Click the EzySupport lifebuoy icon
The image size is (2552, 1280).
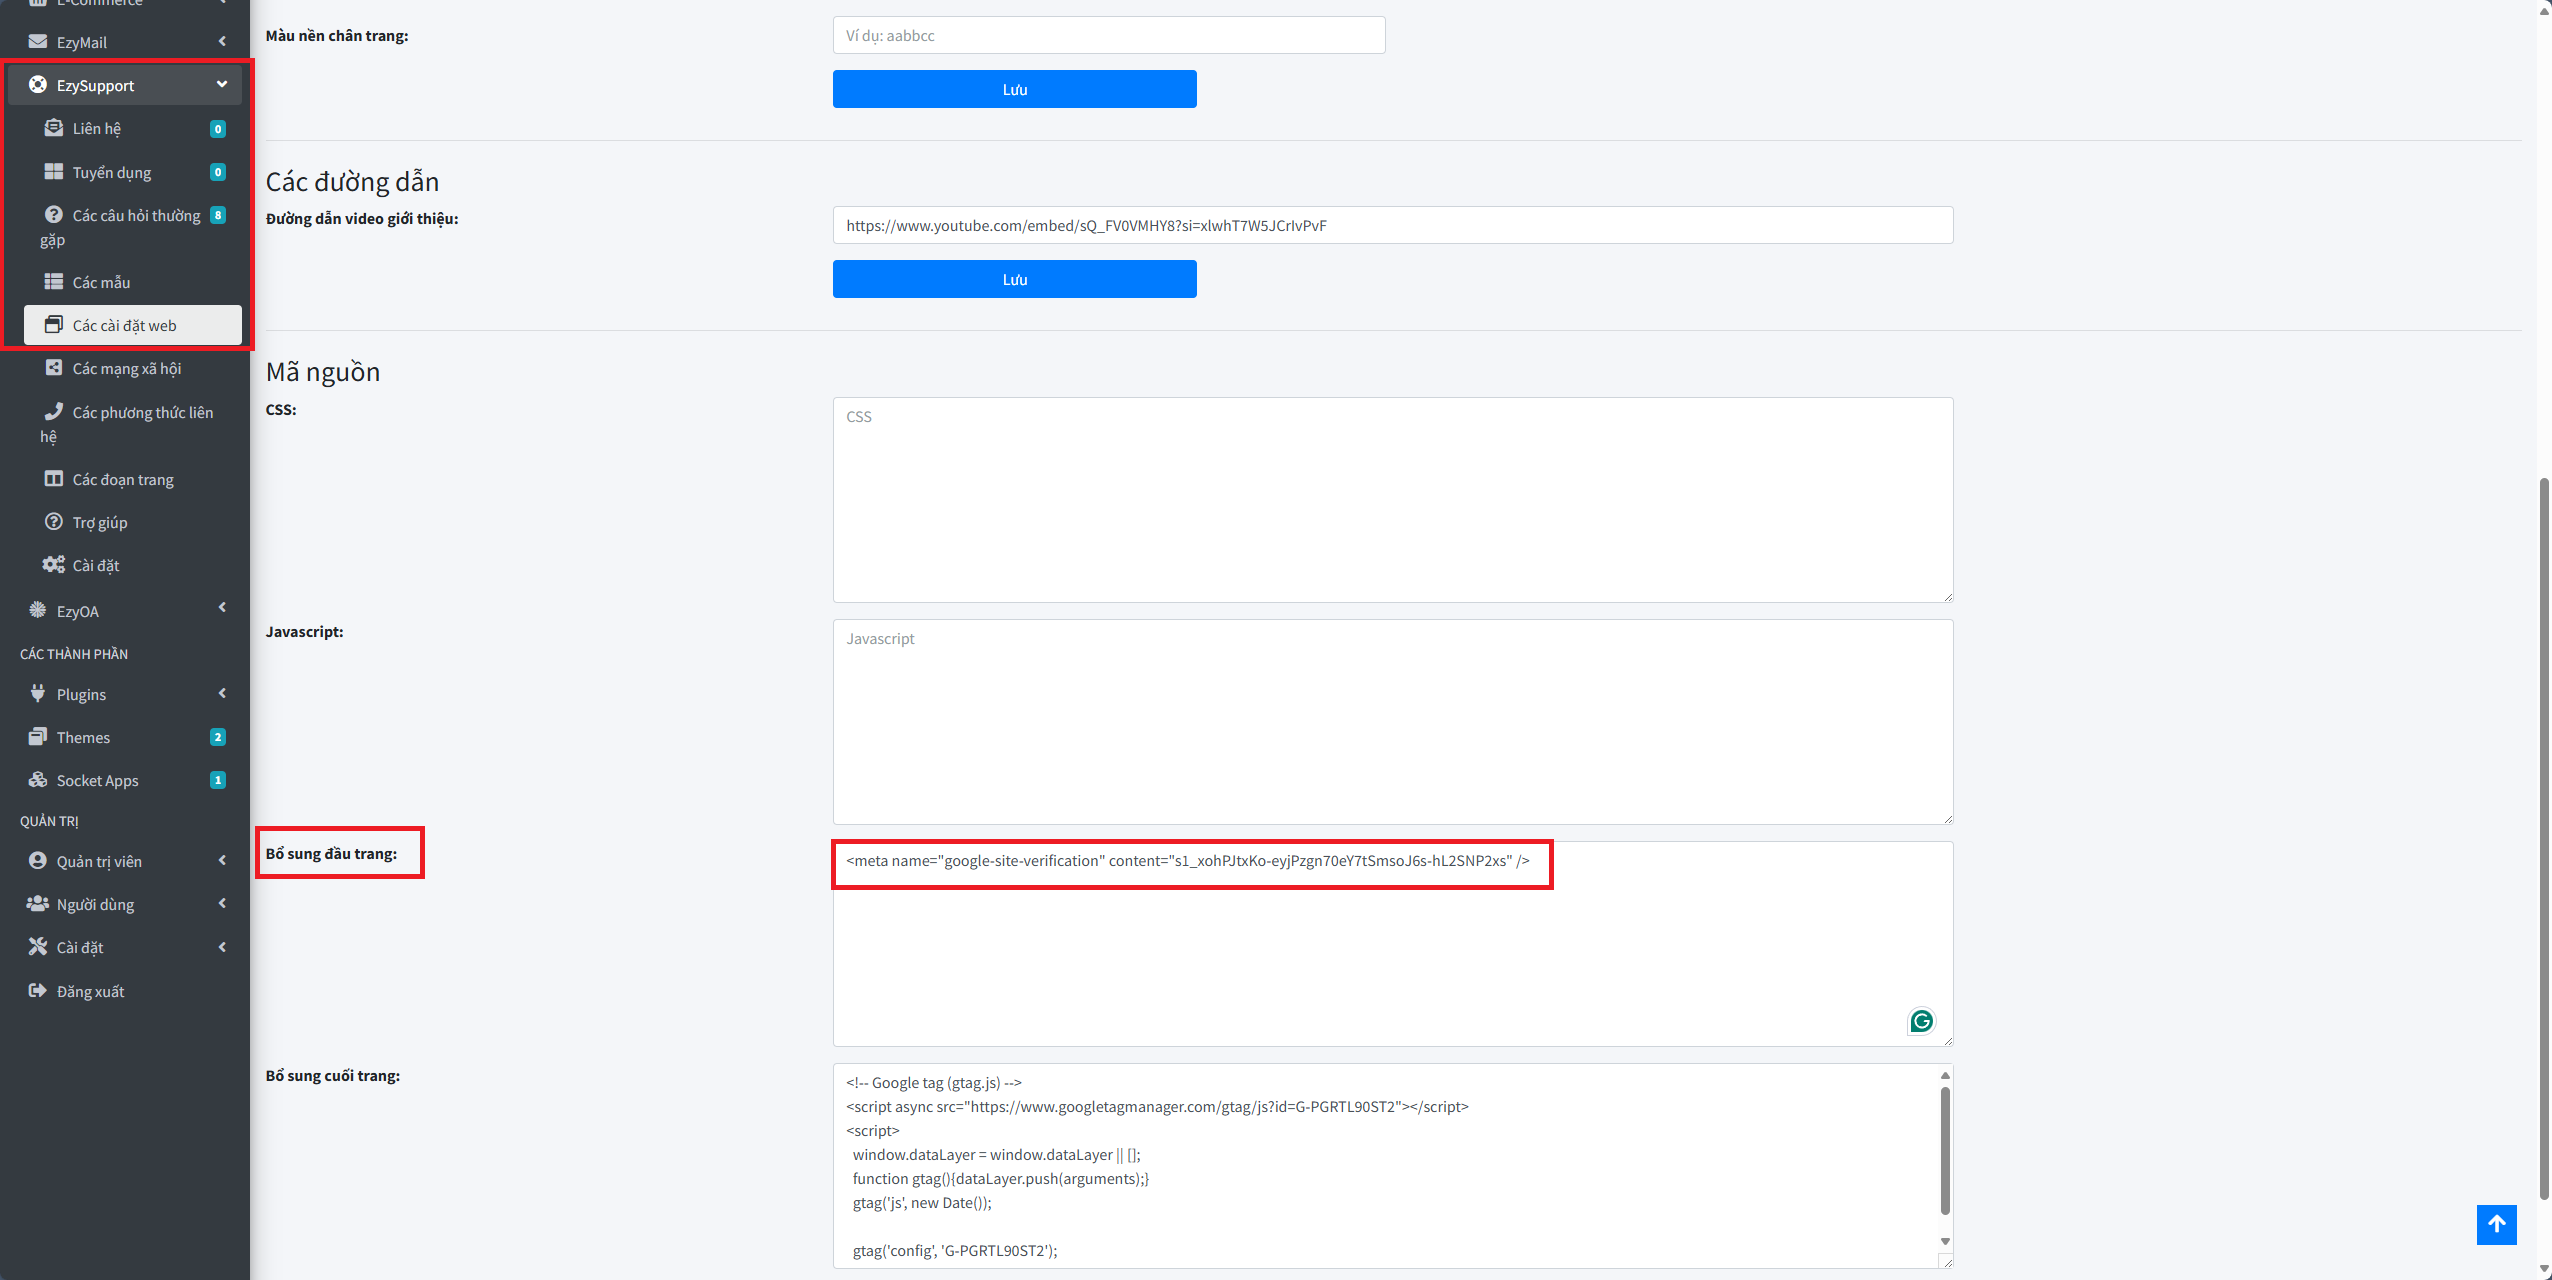coord(38,85)
